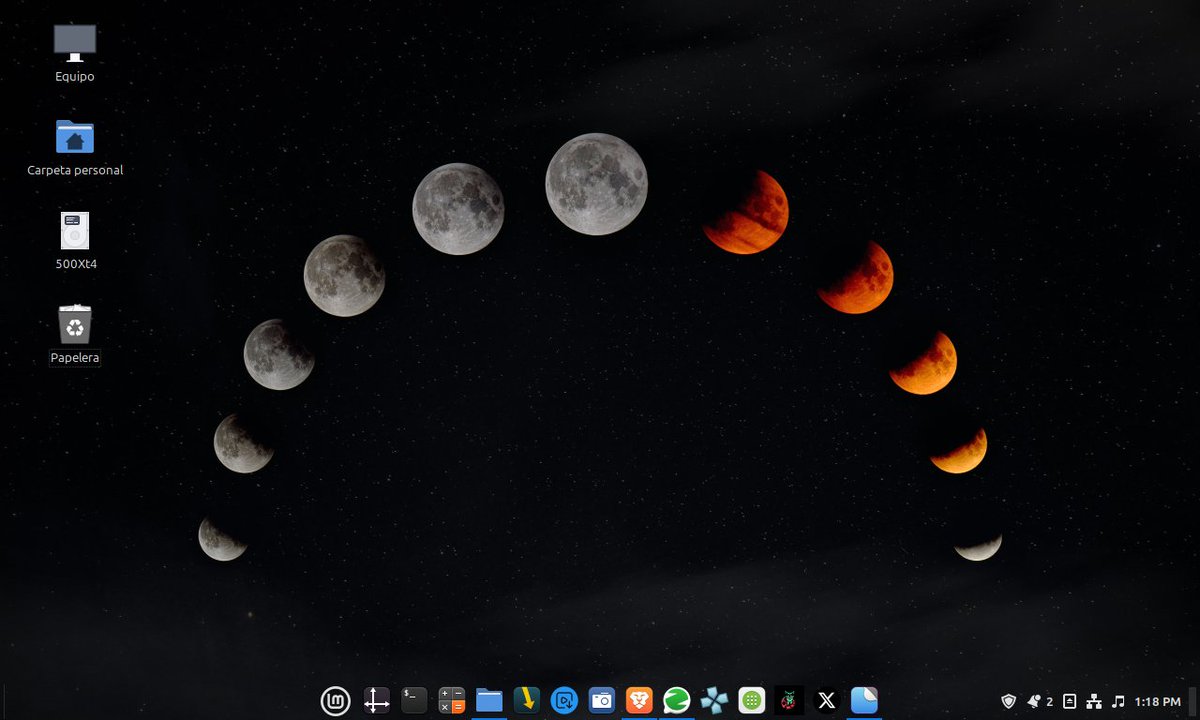Start the PPSSPP emulator

714,700
